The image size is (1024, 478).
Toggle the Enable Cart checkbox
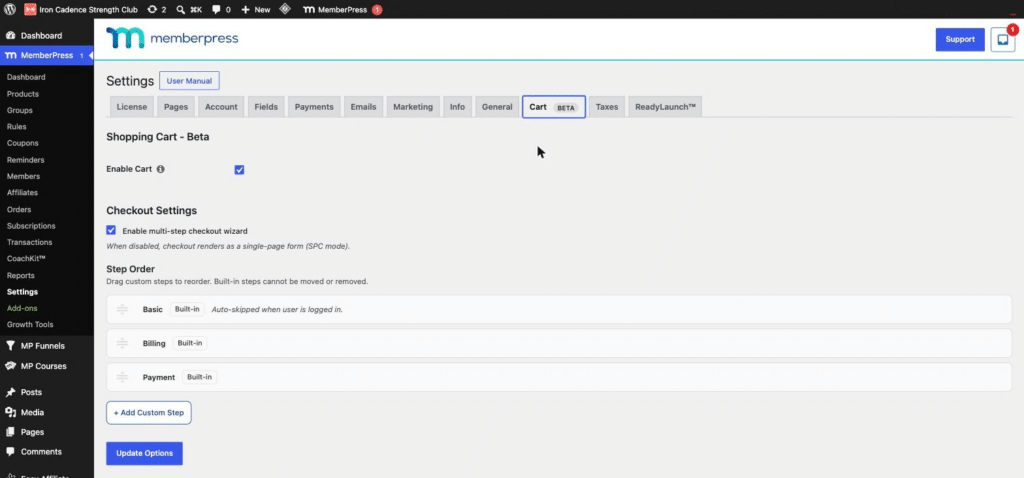239,170
